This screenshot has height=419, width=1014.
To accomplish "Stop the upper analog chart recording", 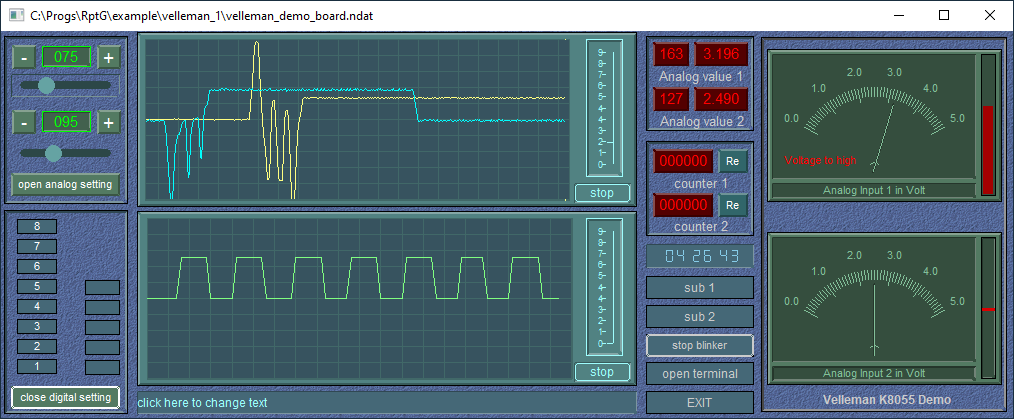I will point(602,193).
